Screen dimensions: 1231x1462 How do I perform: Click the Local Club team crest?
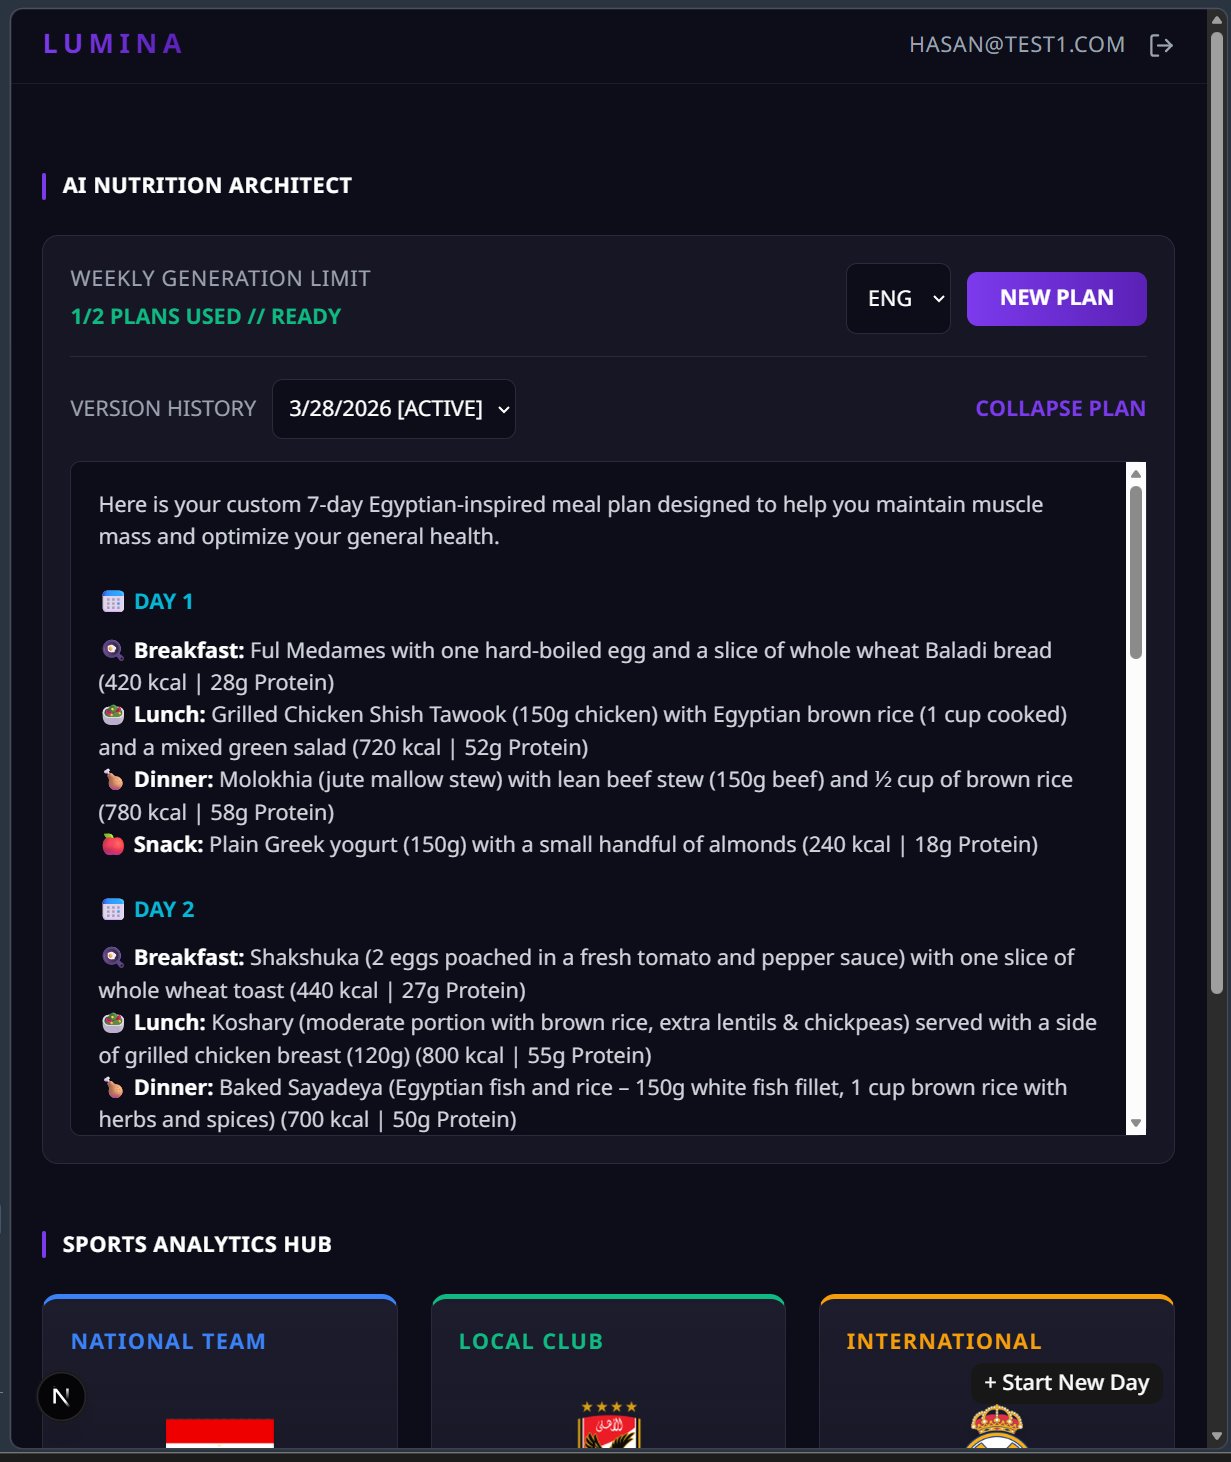(x=608, y=1427)
